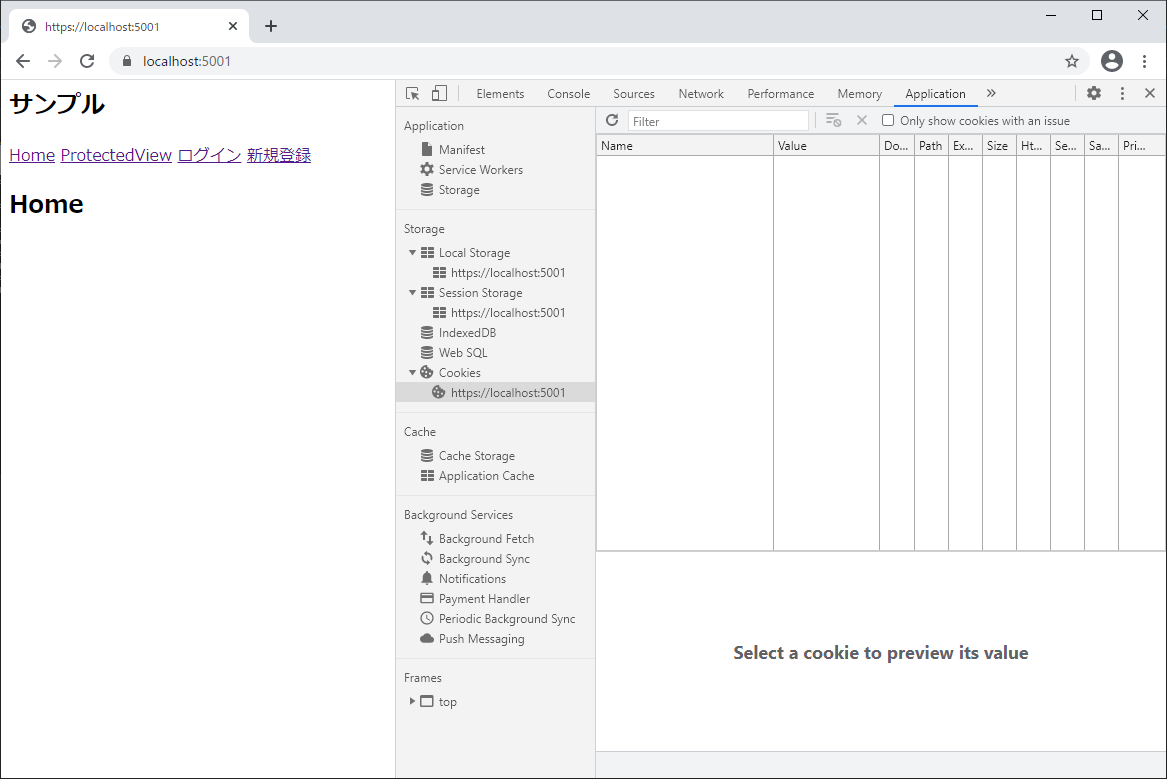Switch to the Memory tab

860,94
